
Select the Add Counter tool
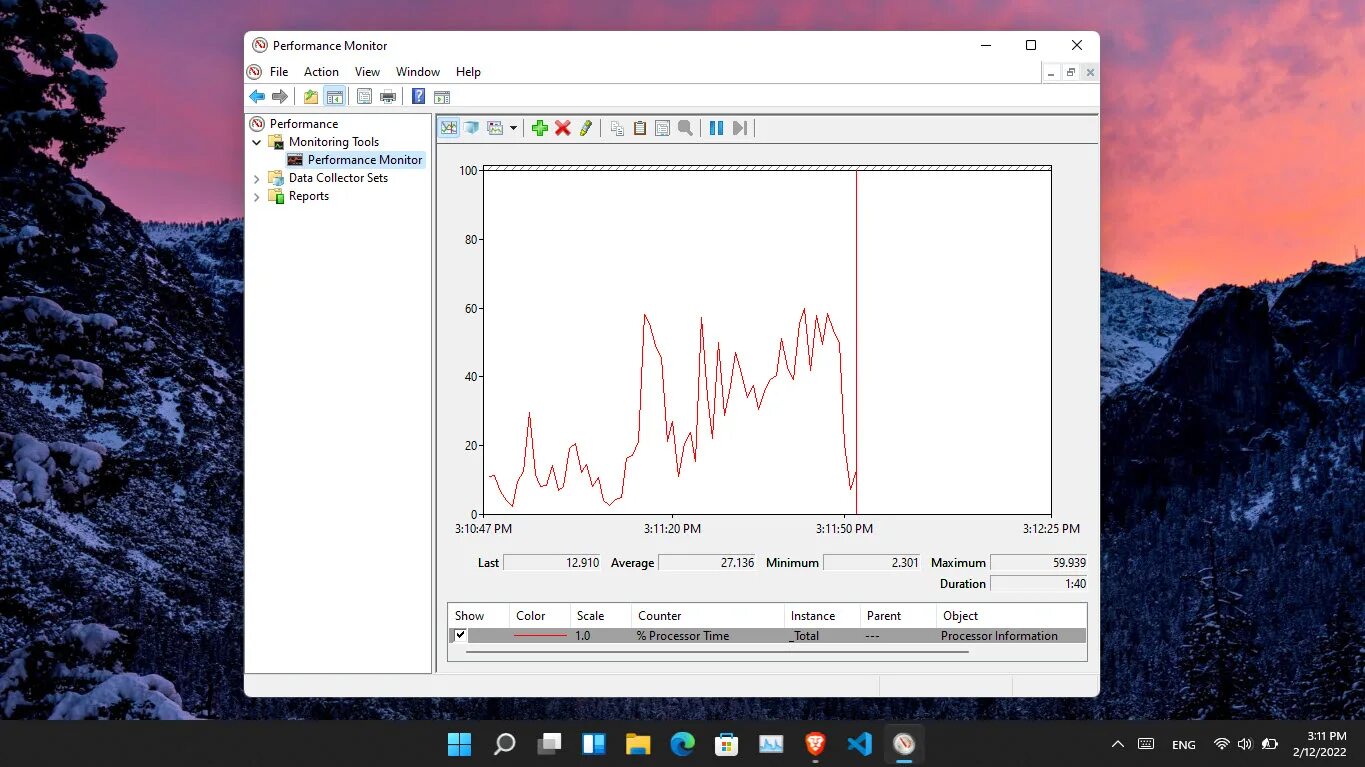pos(540,128)
